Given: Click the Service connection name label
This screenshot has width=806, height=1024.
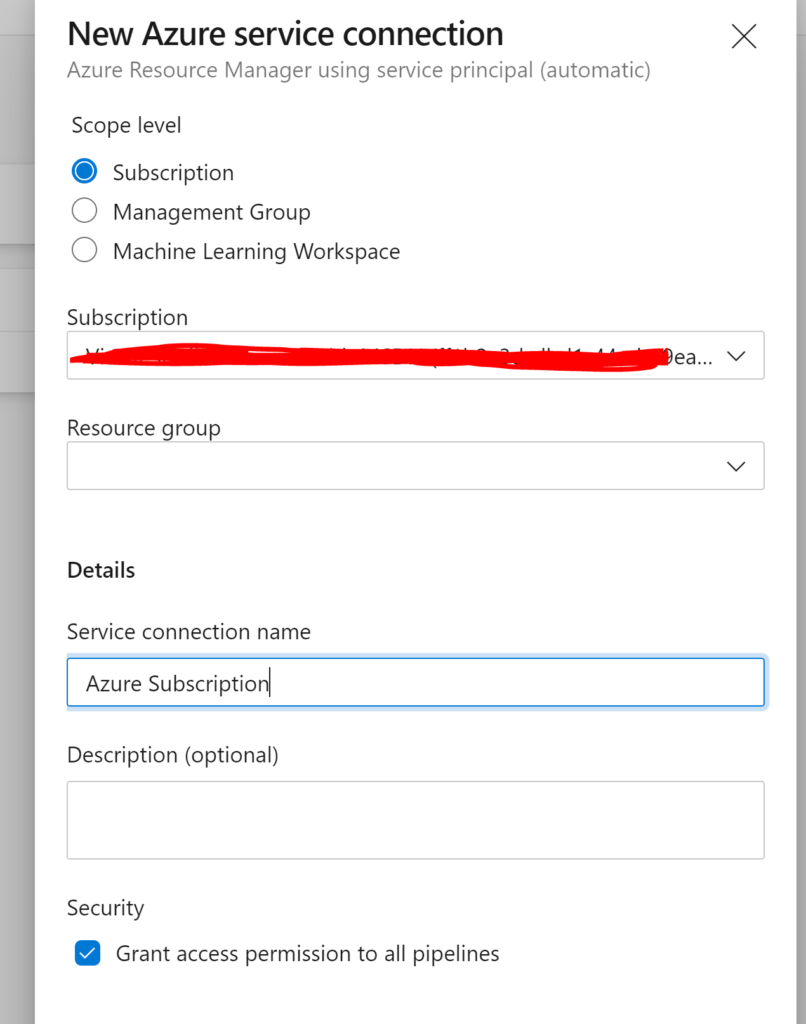Looking at the screenshot, I should (189, 632).
